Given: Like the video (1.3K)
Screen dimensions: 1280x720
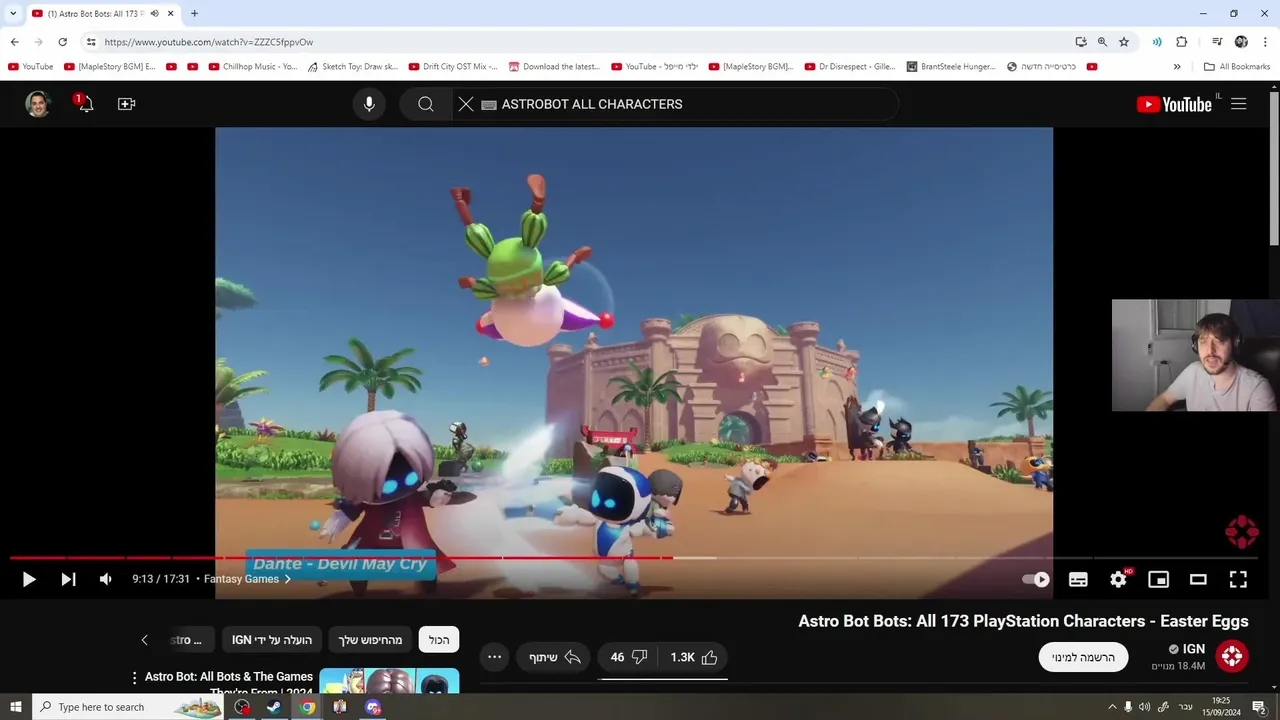Looking at the screenshot, I should [x=695, y=657].
